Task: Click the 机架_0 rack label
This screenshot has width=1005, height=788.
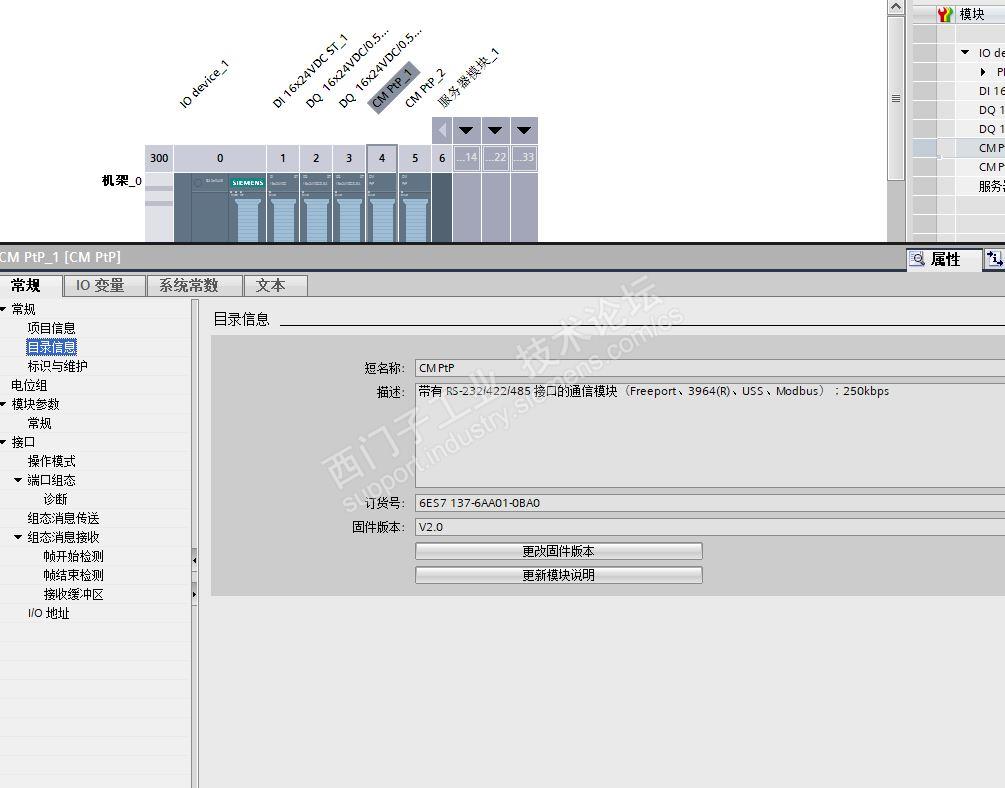Action: pyautogui.click(x=121, y=181)
